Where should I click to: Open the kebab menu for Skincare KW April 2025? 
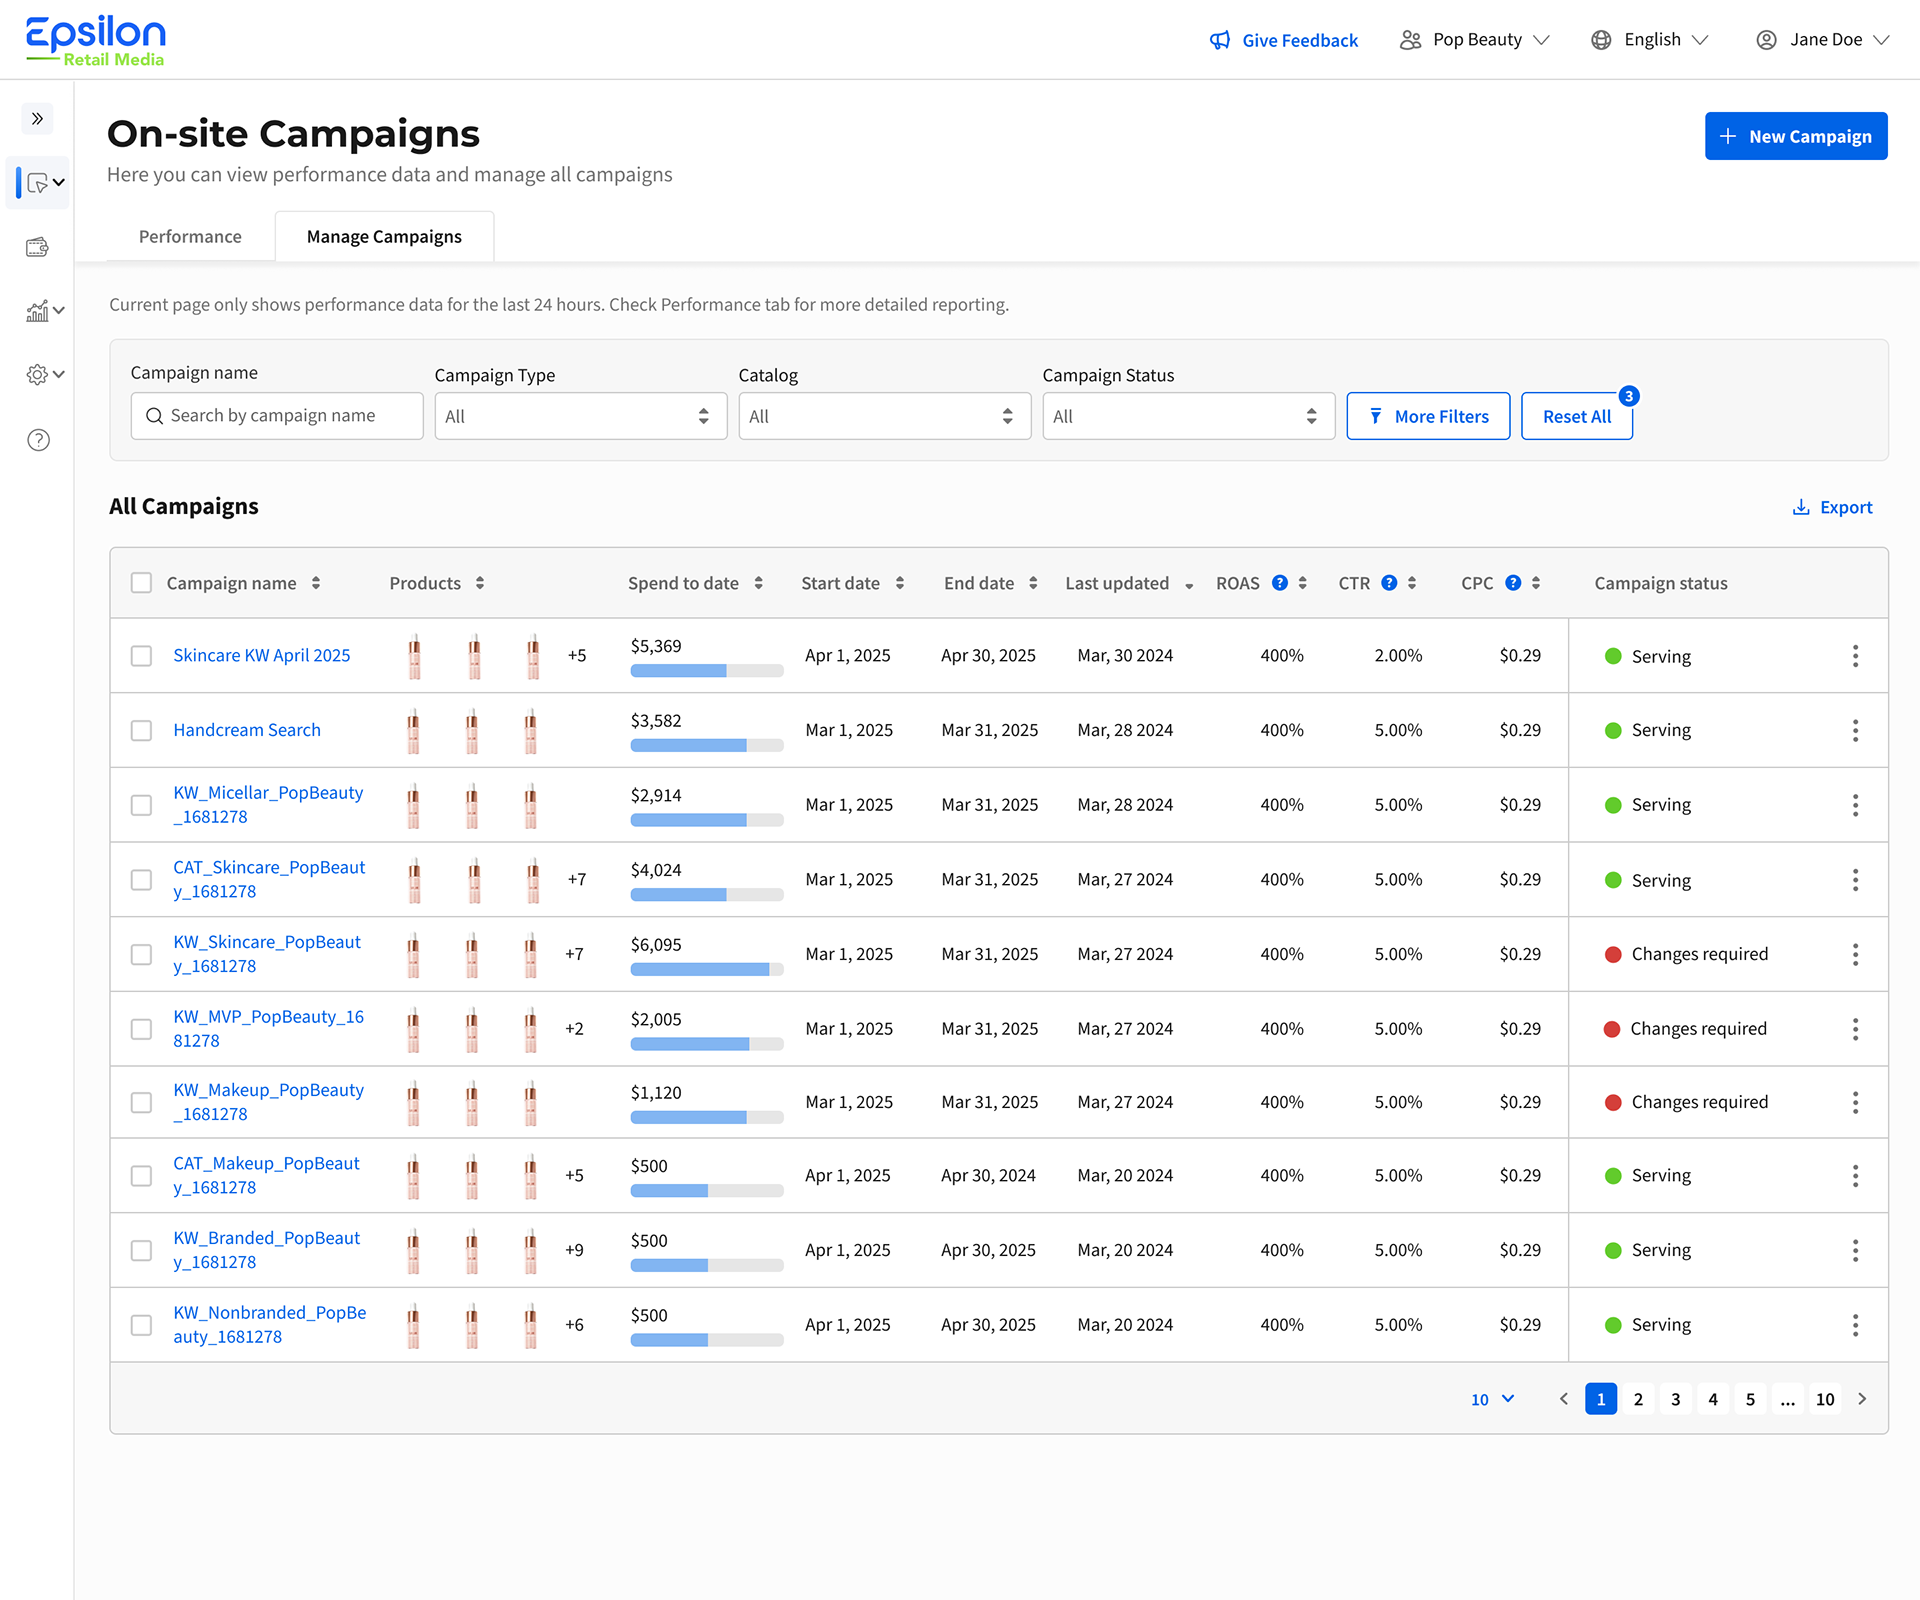point(1856,655)
